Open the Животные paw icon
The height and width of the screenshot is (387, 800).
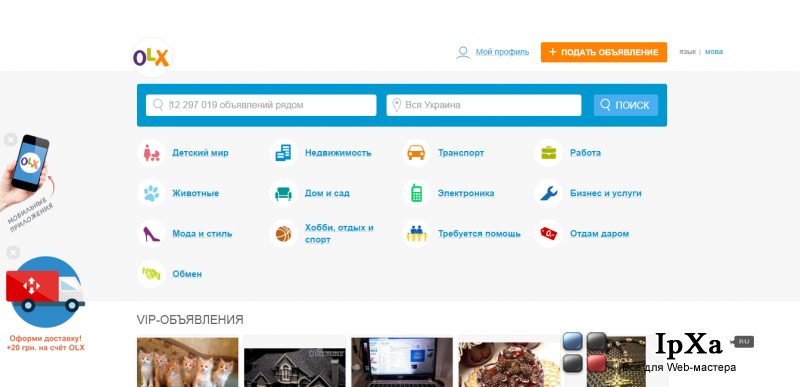tap(151, 193)
